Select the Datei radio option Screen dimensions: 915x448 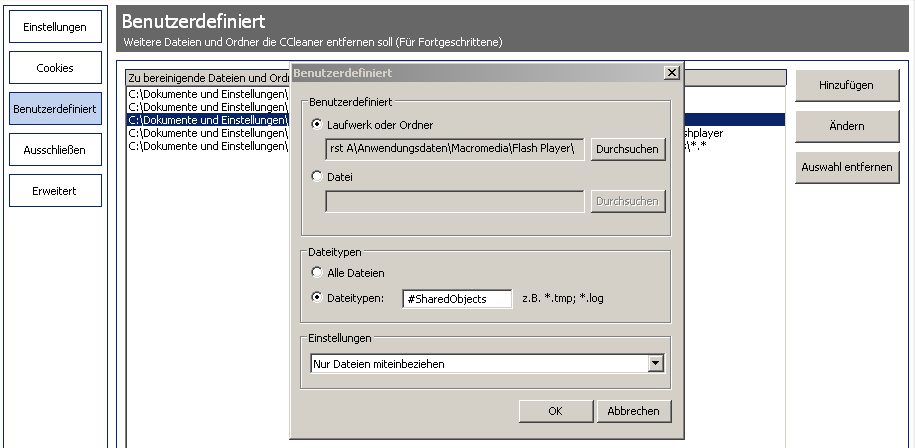(x=317, y=177)
